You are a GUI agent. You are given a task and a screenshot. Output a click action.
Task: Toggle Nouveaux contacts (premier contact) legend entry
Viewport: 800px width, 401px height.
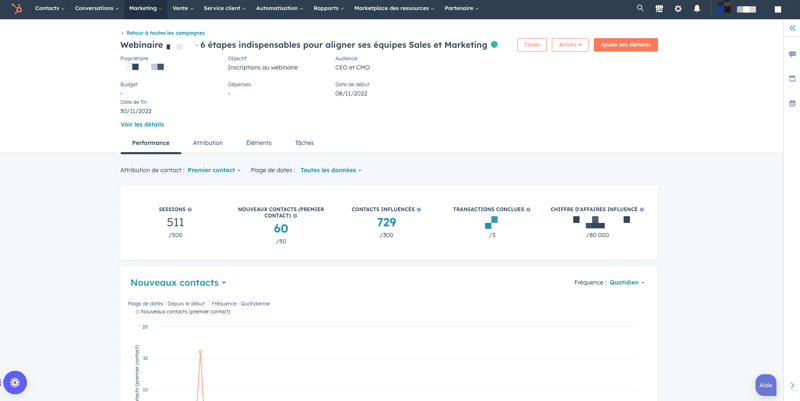point(183,312)
